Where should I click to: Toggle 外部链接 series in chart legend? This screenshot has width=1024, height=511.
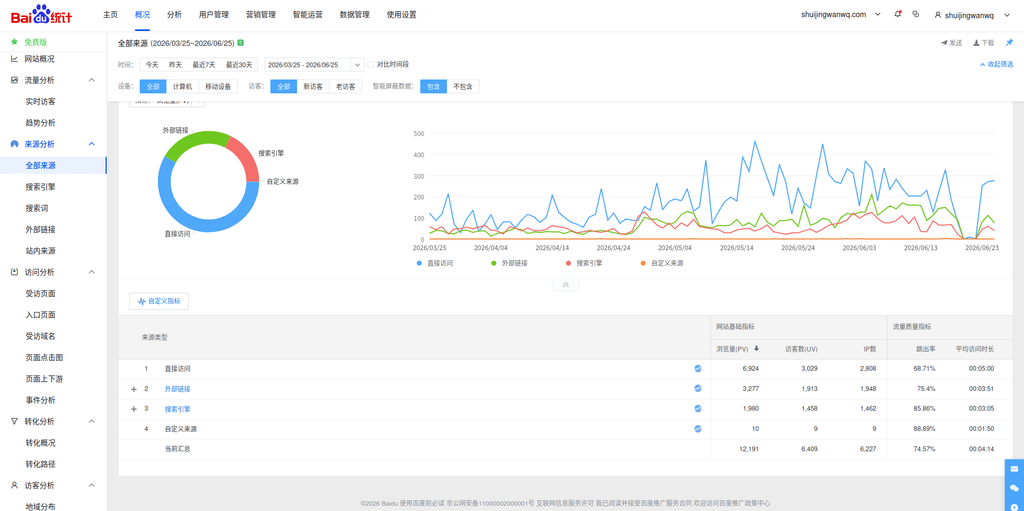click(x=509, y=263)
